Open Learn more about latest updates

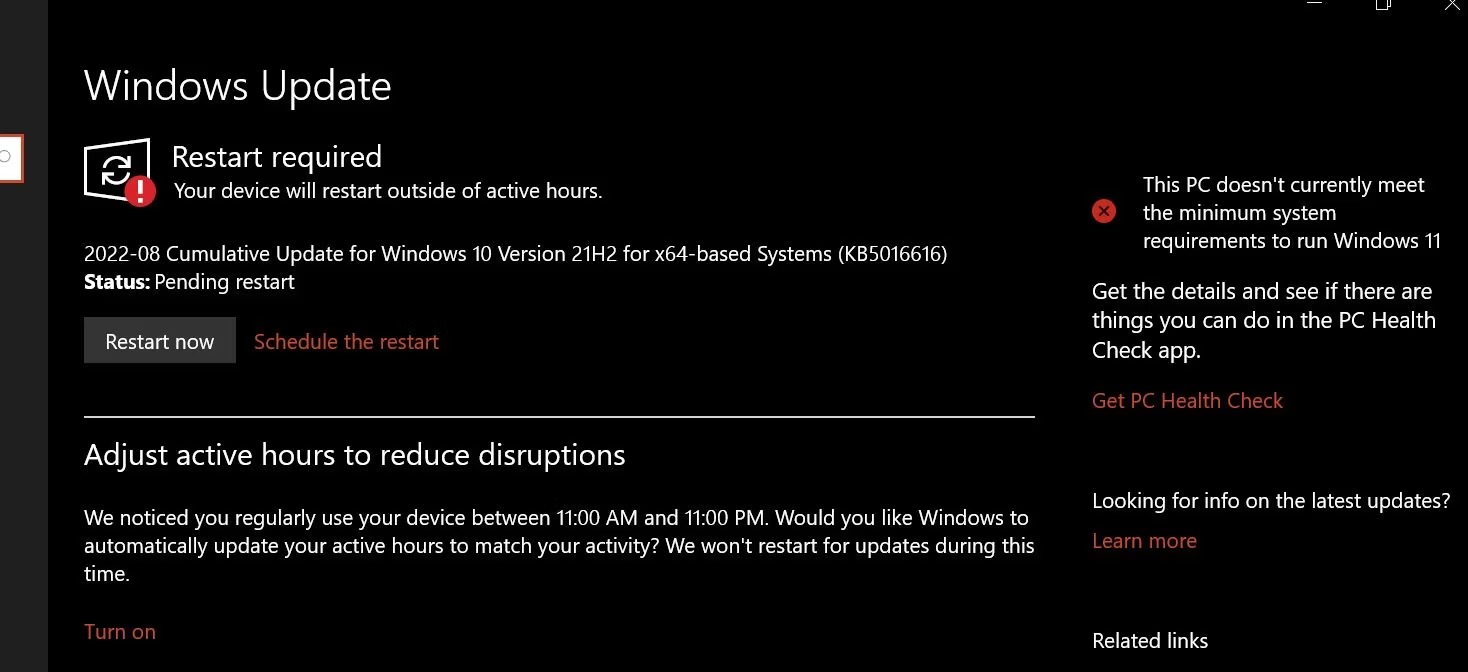1144,540
